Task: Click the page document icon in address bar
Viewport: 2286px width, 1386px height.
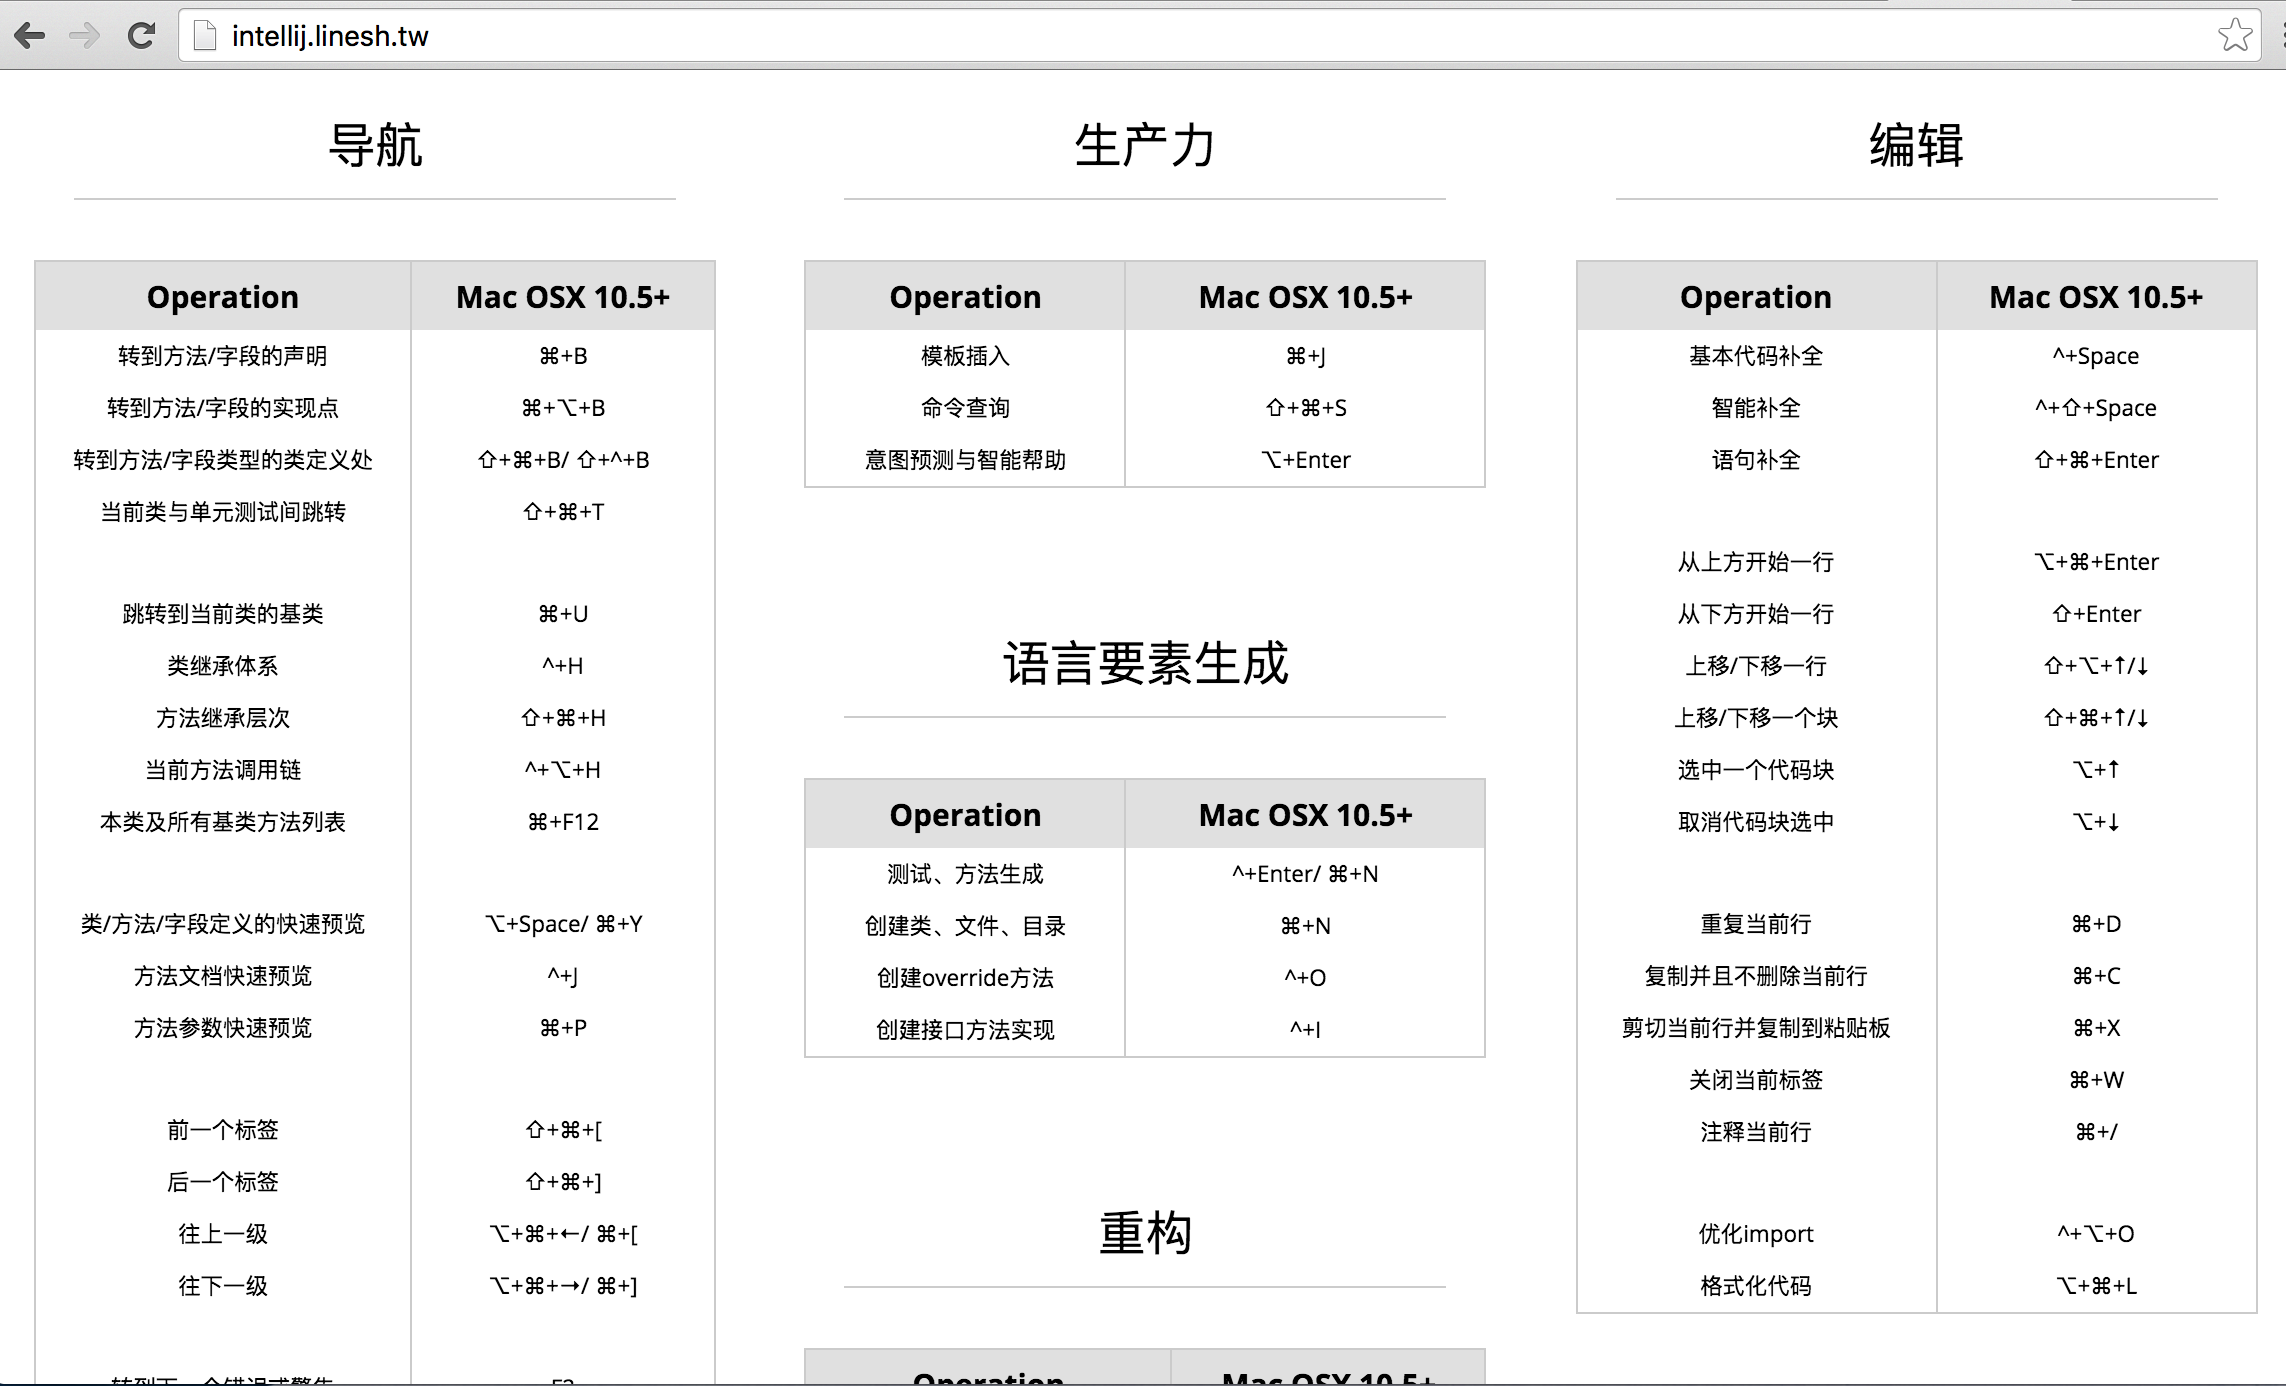Action: pyautogui.click(x=205, y=36)
